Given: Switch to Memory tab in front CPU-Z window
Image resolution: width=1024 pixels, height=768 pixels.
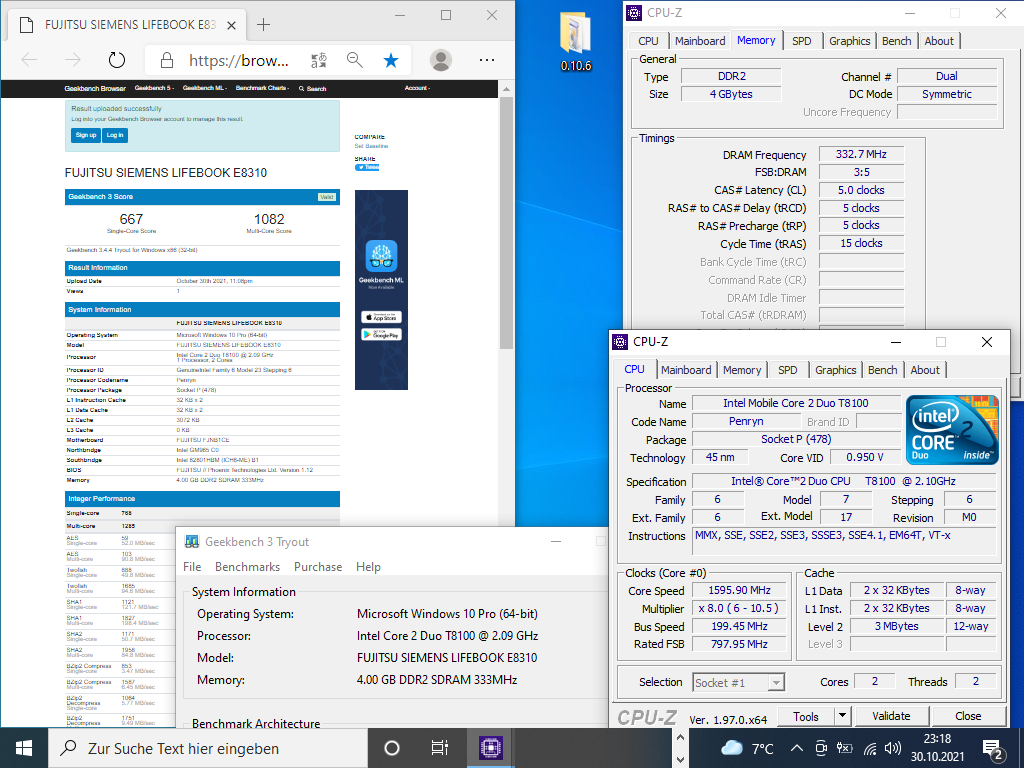Looking at the screenshot, I should [x=742, y=370].
